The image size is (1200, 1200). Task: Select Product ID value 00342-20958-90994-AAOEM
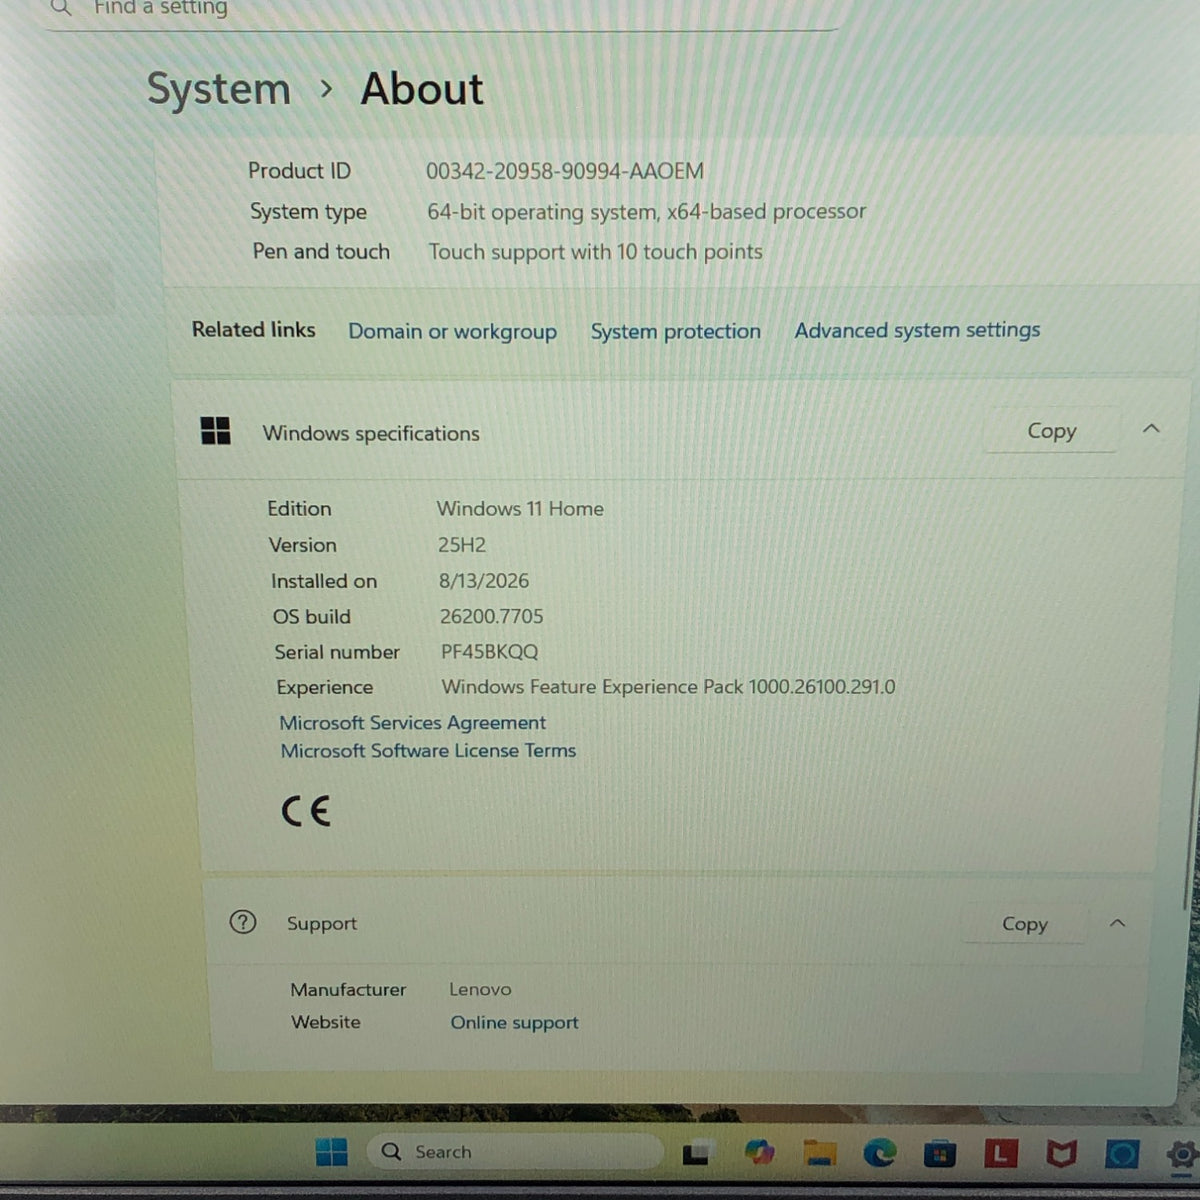565,171
